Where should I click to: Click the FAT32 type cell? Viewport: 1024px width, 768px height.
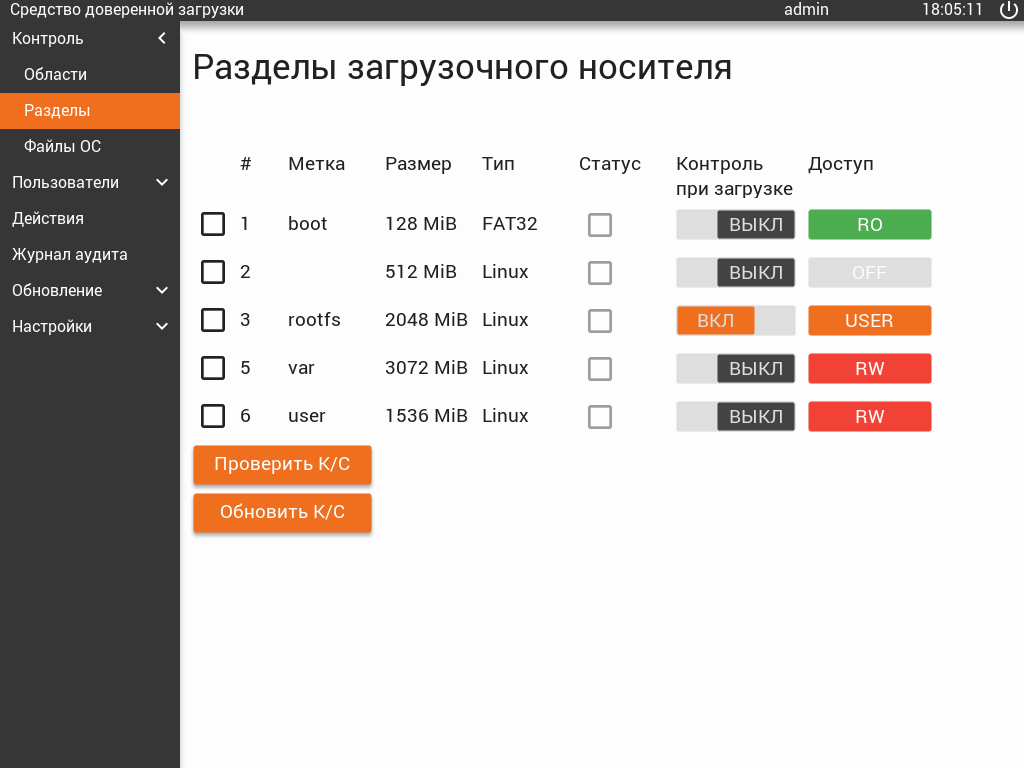pyautogui.click(x=509, y=224)
